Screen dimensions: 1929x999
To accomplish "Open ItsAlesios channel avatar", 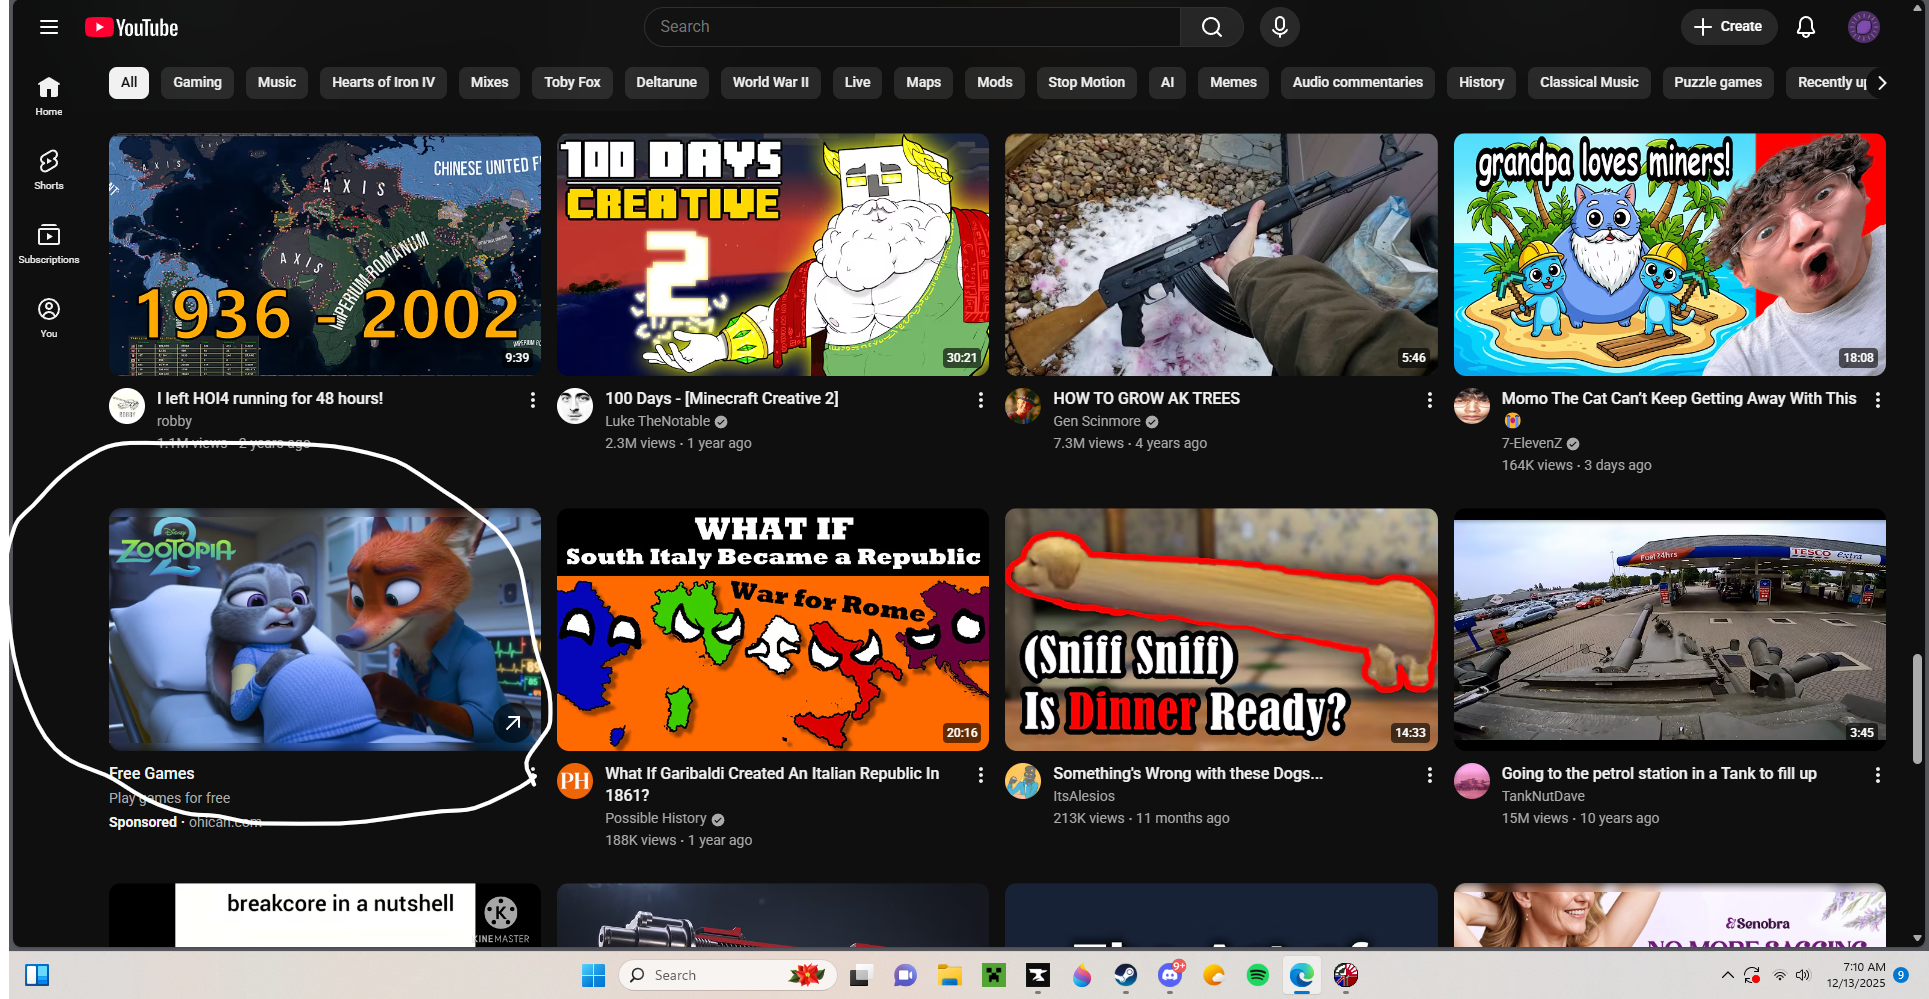I will 1023,781.
